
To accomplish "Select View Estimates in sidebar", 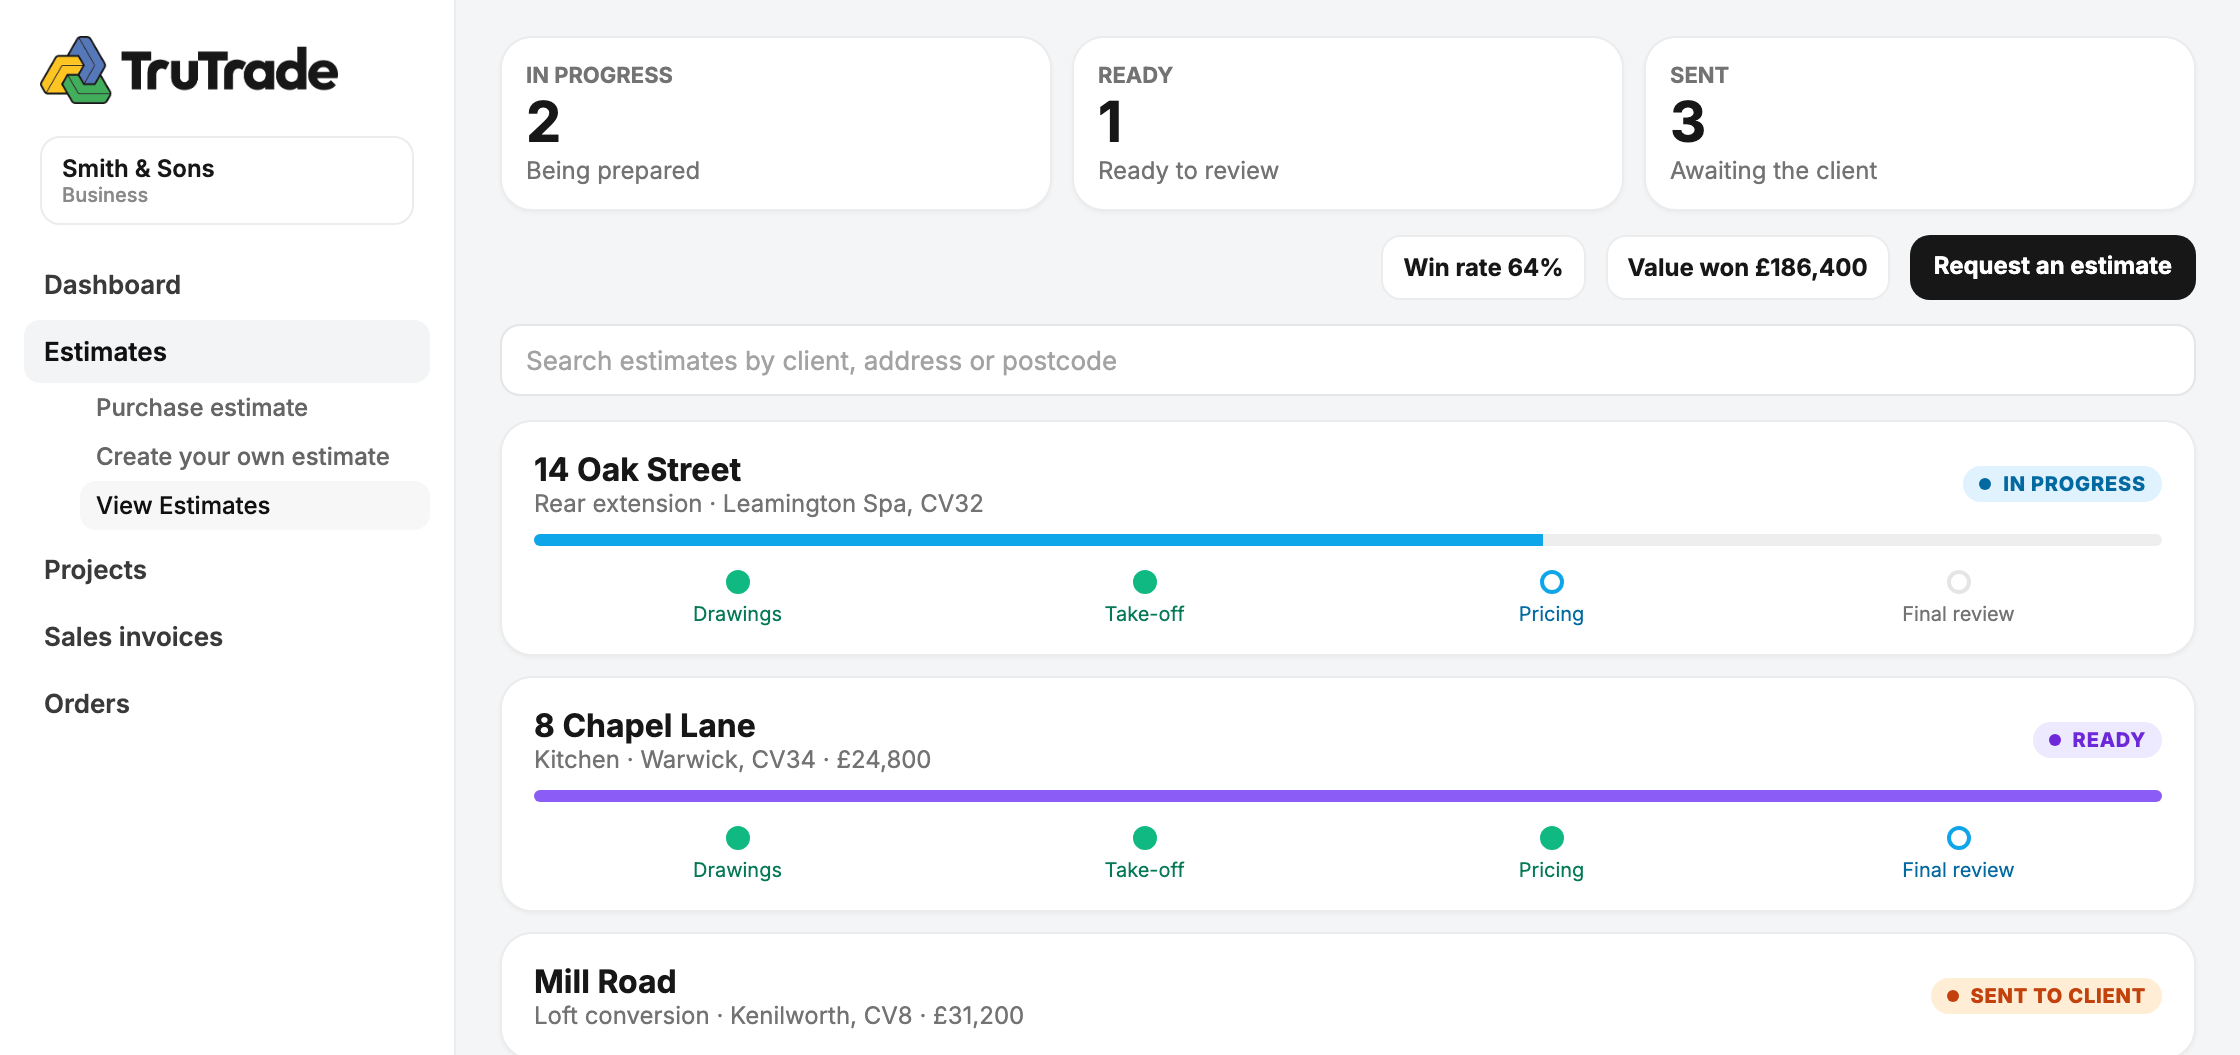I will click(x=255, y=506).
